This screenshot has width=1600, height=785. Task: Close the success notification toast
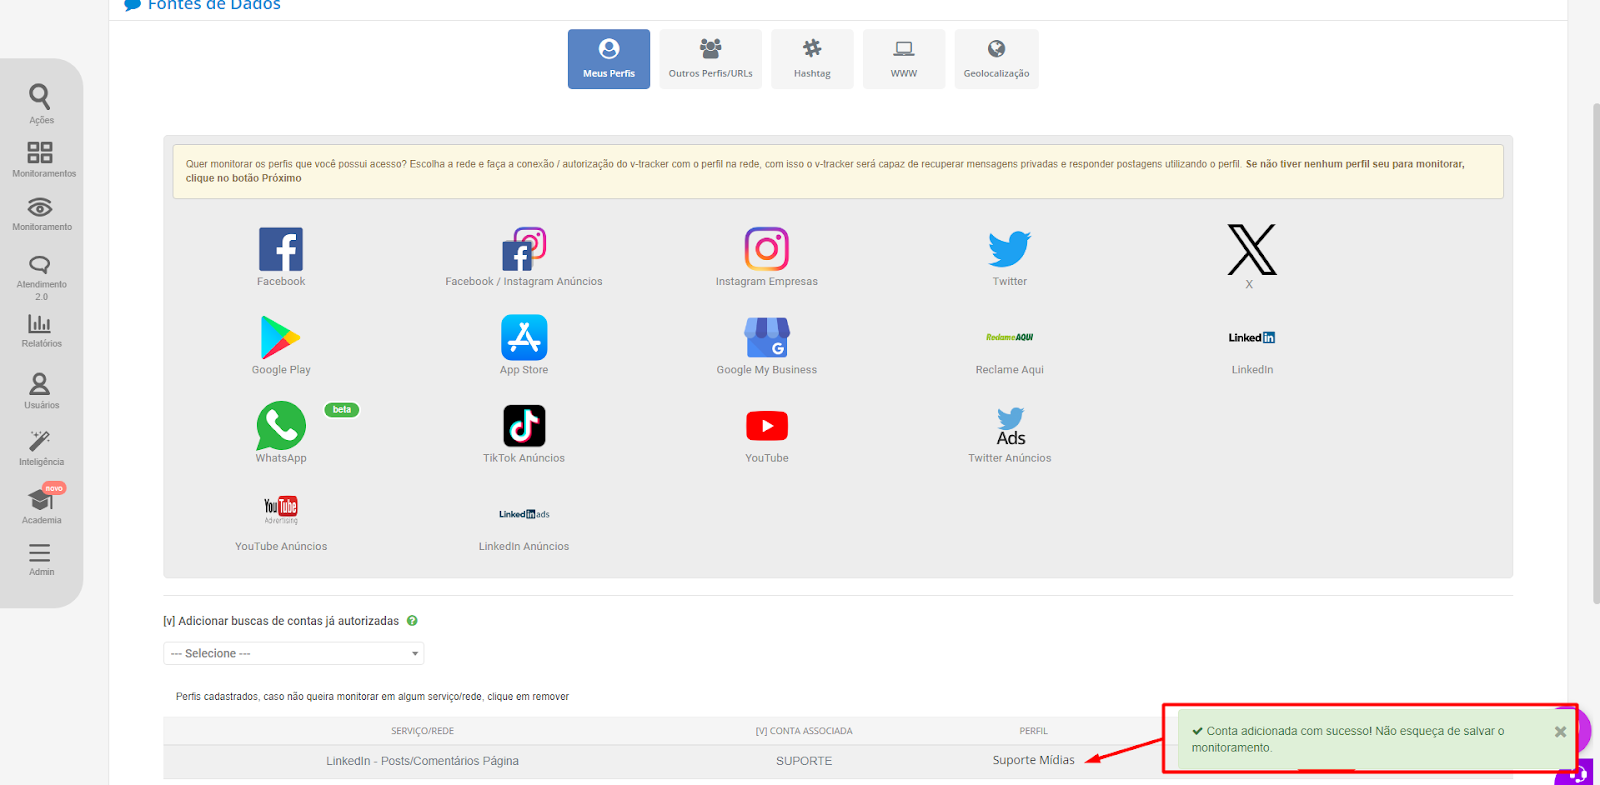point(1560,732)
